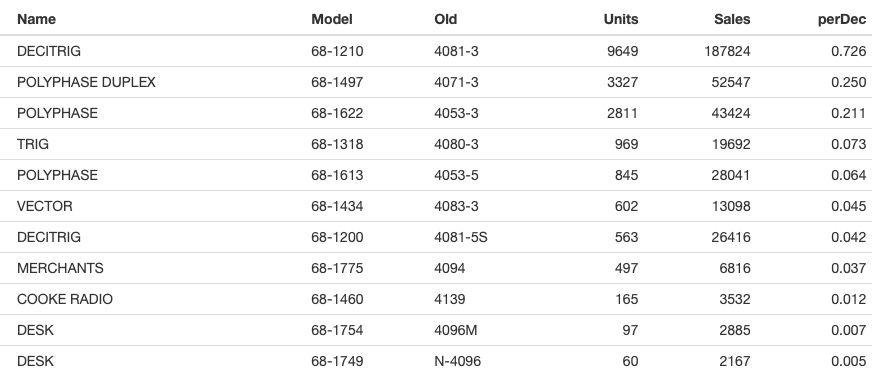The height and width of the screenshot is (390, 888).
Task: Click perDec value 0.726
Action: click(848, 52)
